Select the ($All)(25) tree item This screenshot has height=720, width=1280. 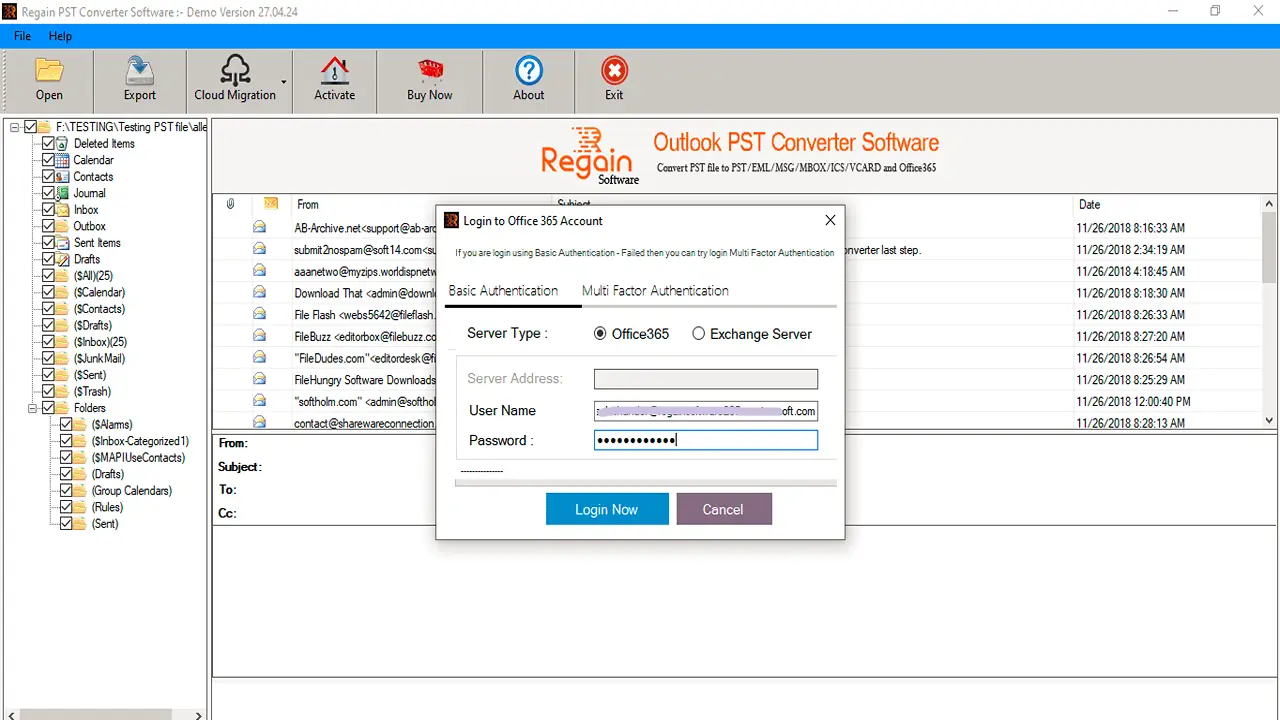pos(92,276)
